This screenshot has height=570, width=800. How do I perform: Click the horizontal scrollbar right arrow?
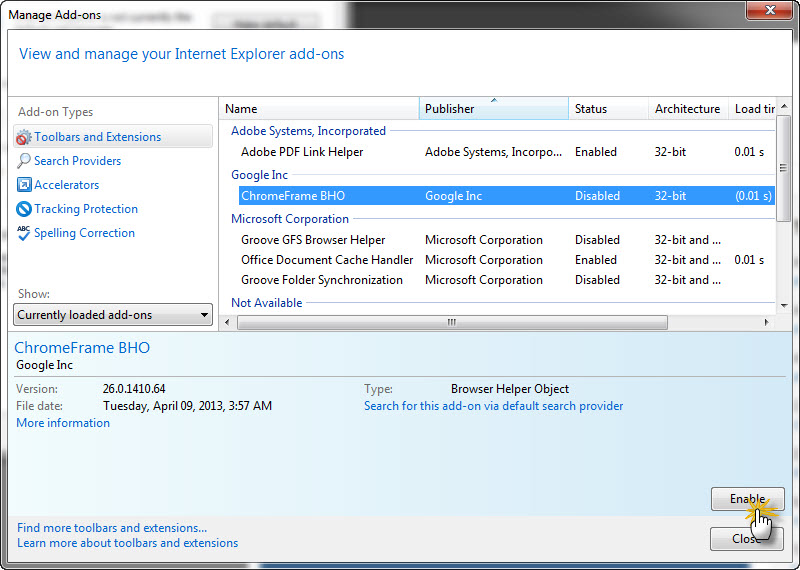tap(766, 322)
